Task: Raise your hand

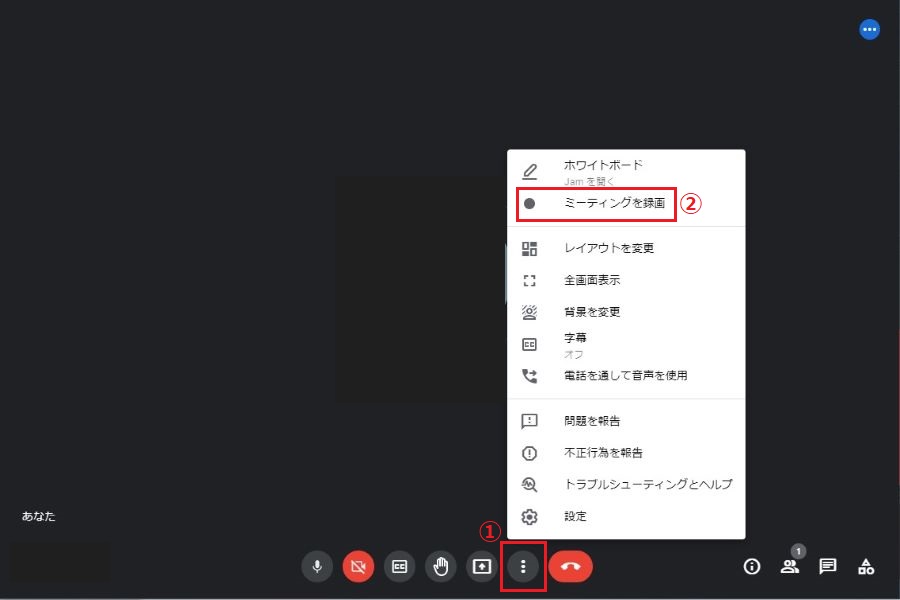Action: click(440, 566)
